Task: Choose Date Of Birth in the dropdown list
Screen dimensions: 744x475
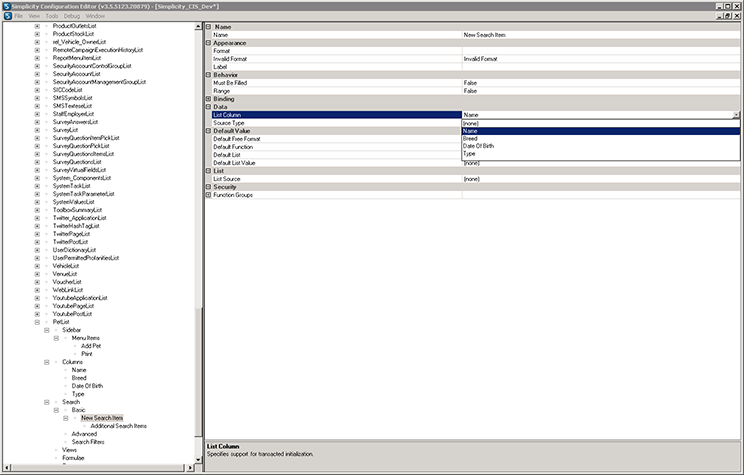Action: click(601, 146)
